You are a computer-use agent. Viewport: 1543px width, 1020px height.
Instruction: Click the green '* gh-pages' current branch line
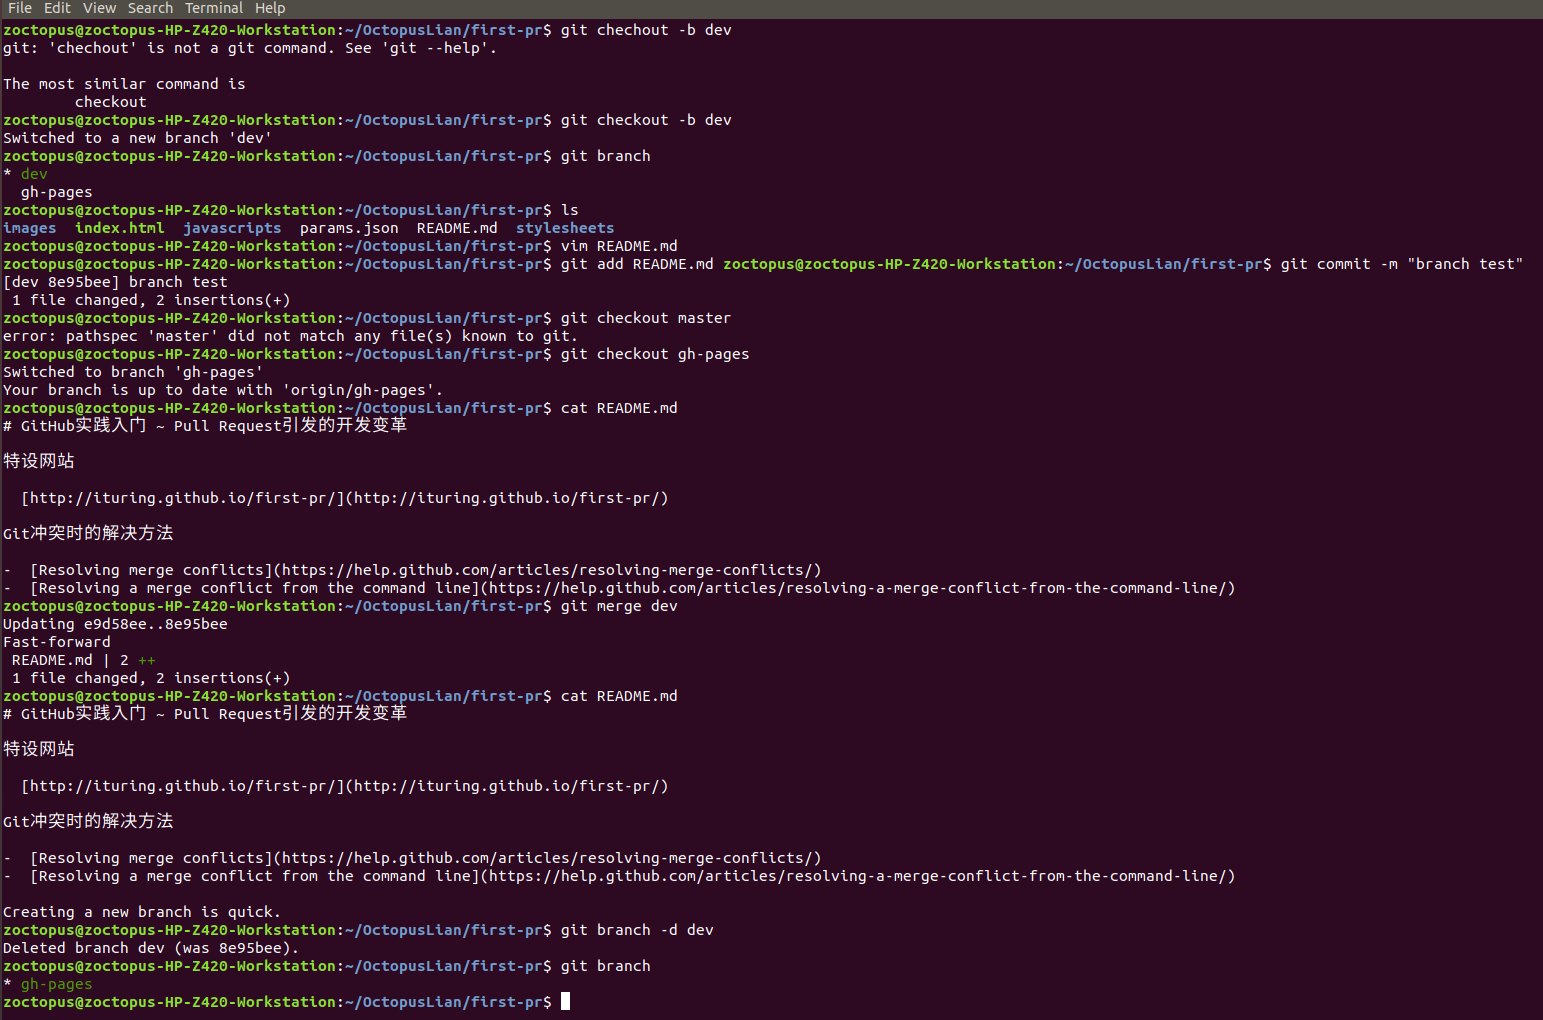click(x=48, y=984)
